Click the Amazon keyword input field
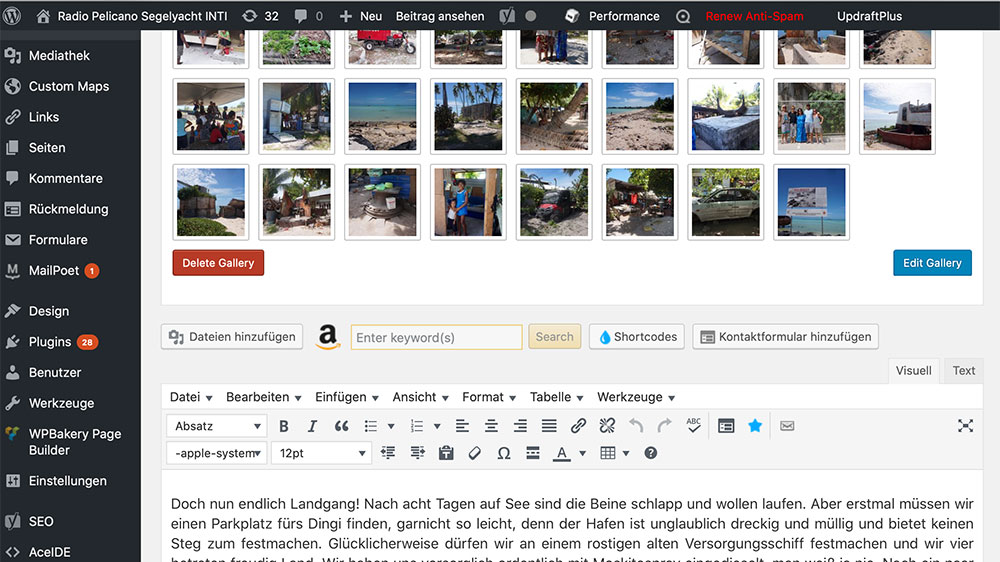Image resolution: width=1000 pixels, height=562 pixels. click(x=436, y=337)
